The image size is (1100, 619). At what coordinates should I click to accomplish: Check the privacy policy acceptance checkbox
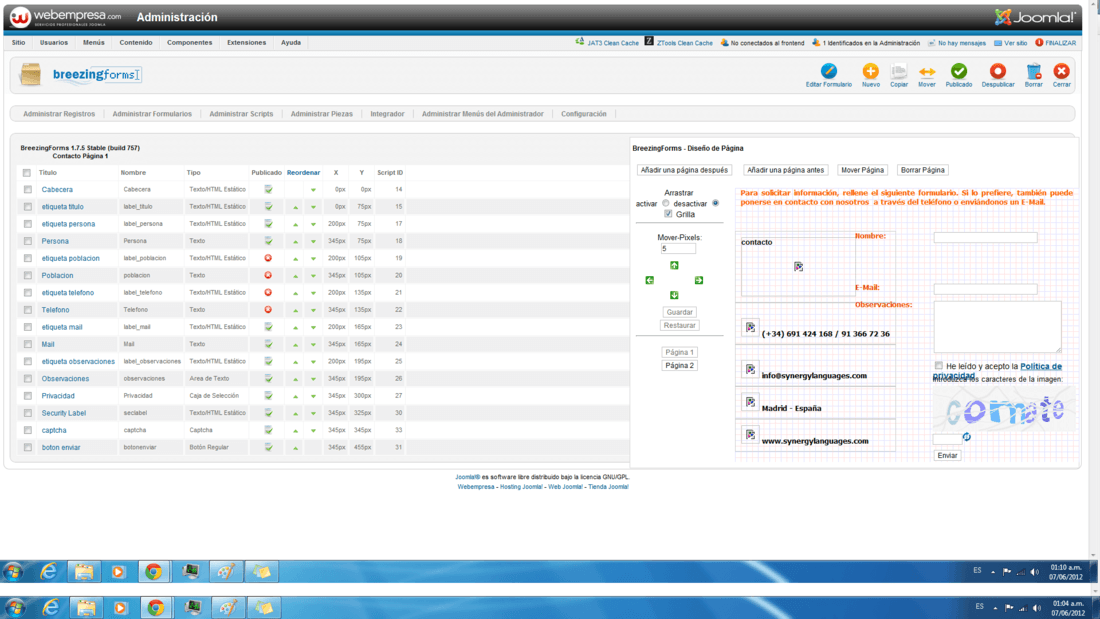coord(939,366)
